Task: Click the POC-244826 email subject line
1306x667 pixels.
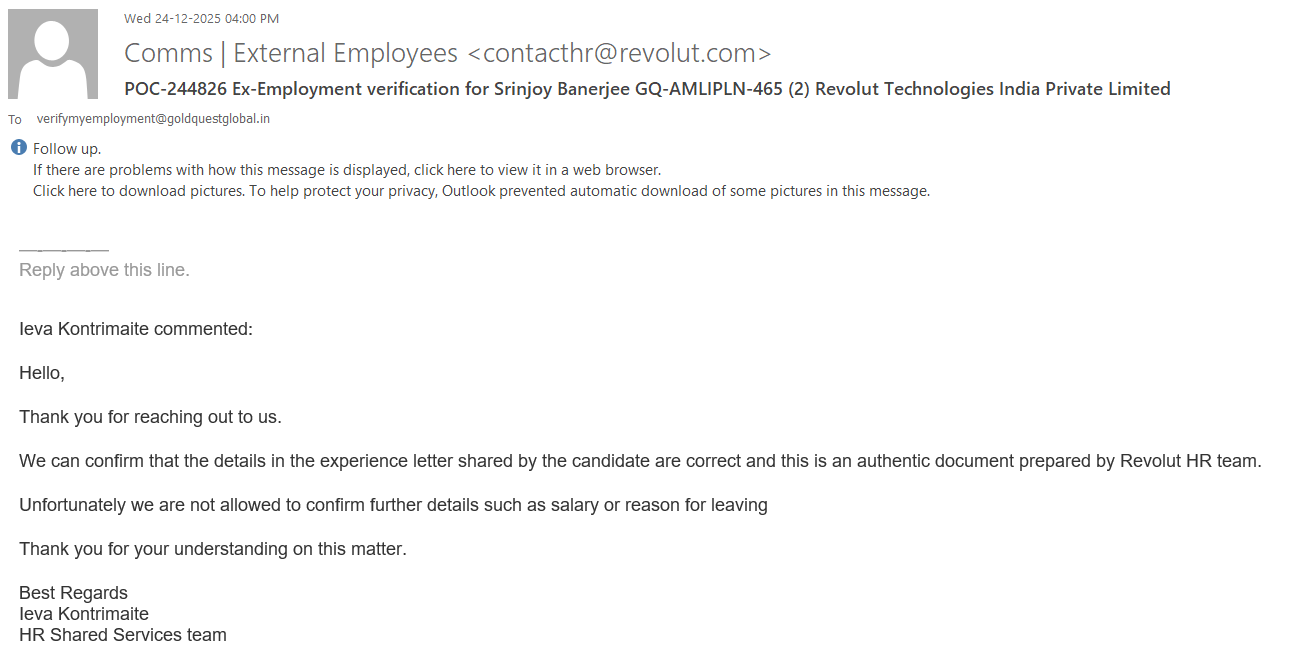Action: pyautogui.click(x=647, y=89)
